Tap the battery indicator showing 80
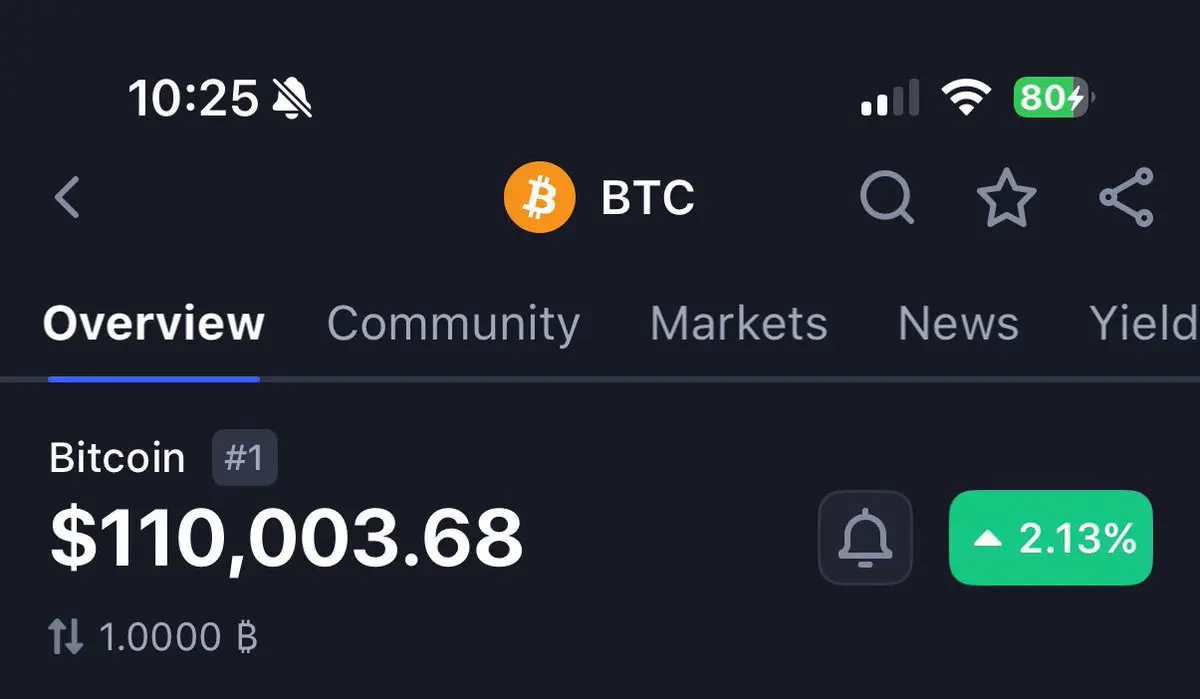Viewport: 1200px width, 699px height. click(1054, 98)
